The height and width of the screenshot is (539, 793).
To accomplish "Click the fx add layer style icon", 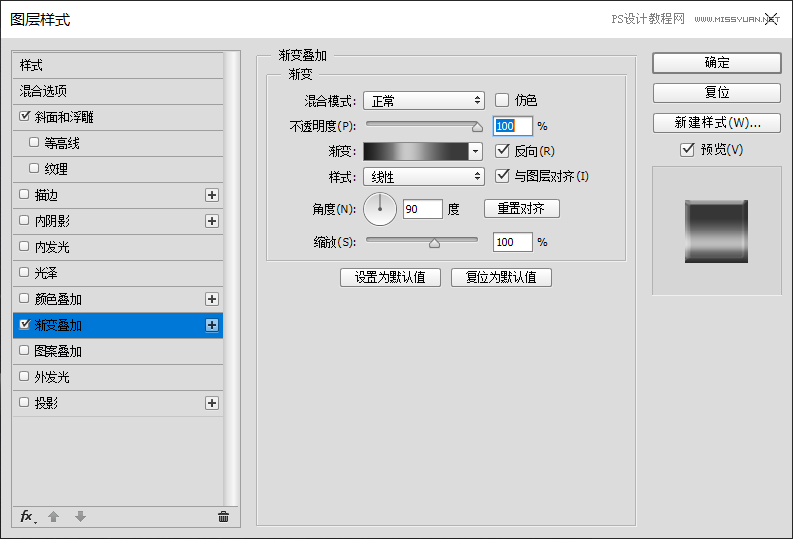I will pyautogui.click(x=28, y=516).
